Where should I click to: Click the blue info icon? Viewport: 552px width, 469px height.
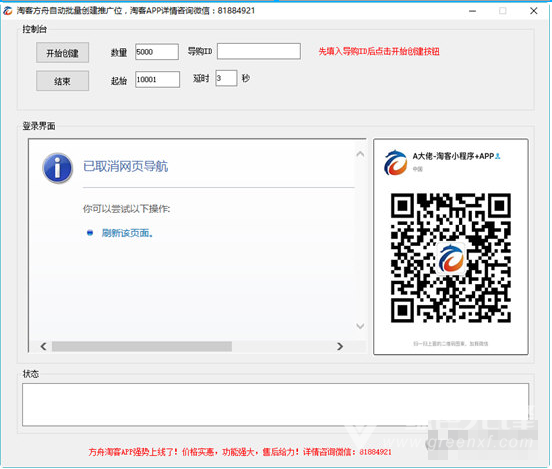click(x=57, y=168)
